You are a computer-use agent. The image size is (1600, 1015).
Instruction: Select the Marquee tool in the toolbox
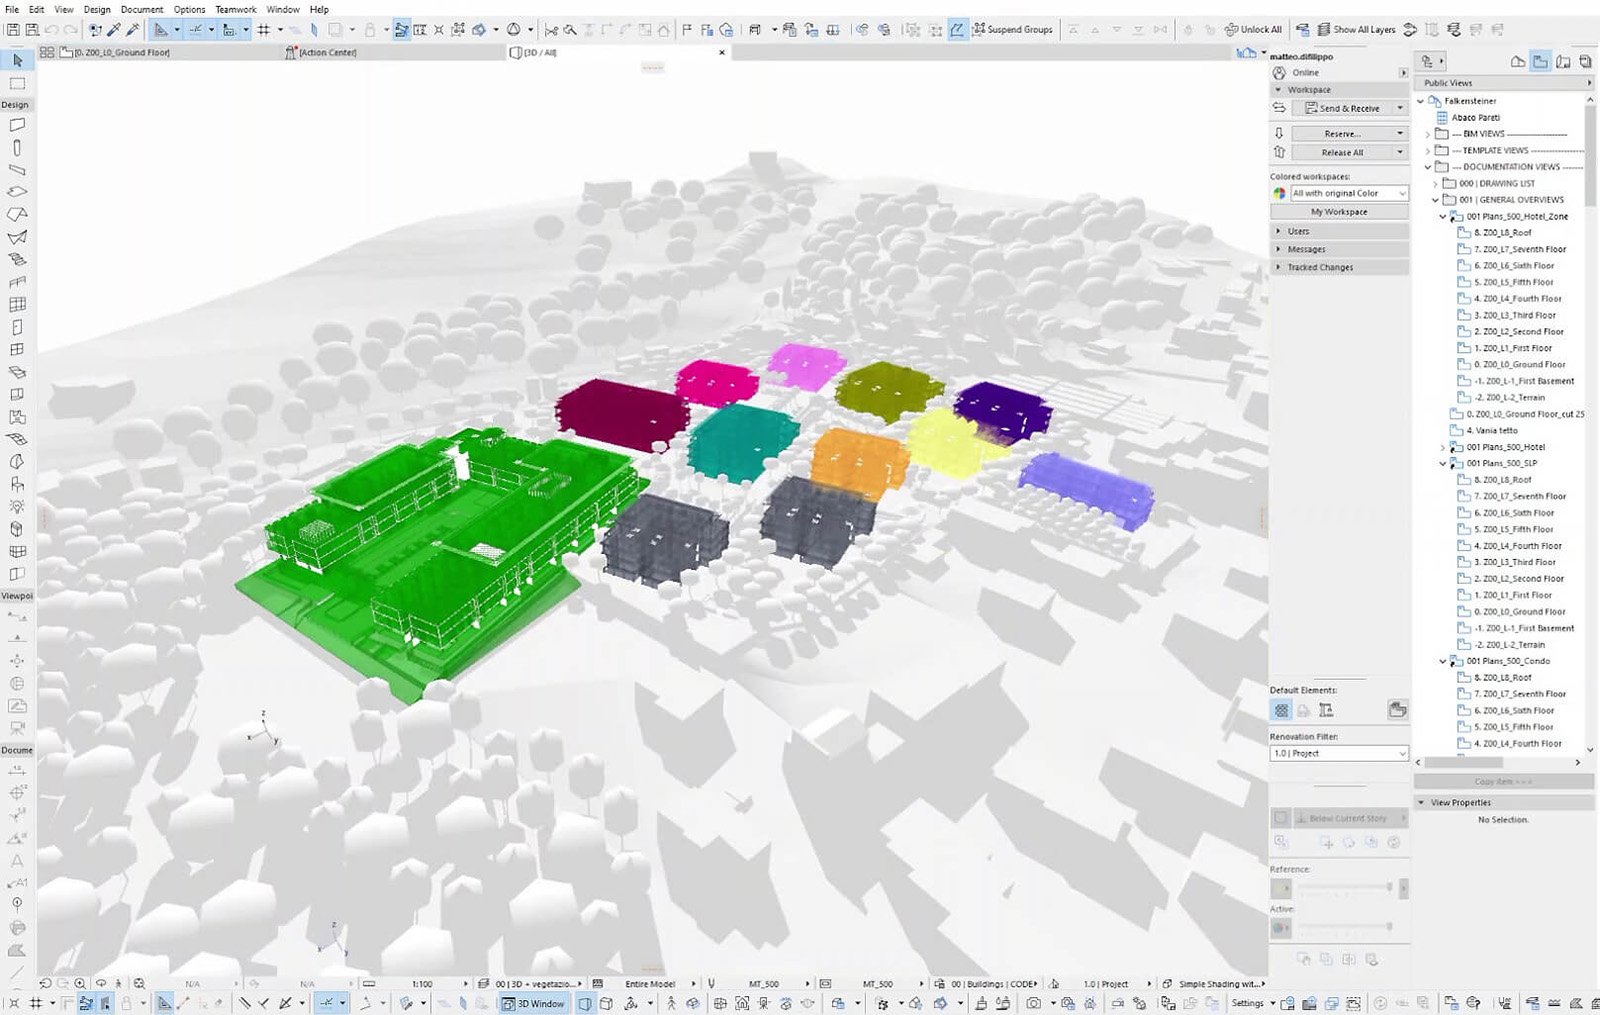click(17, 84)
